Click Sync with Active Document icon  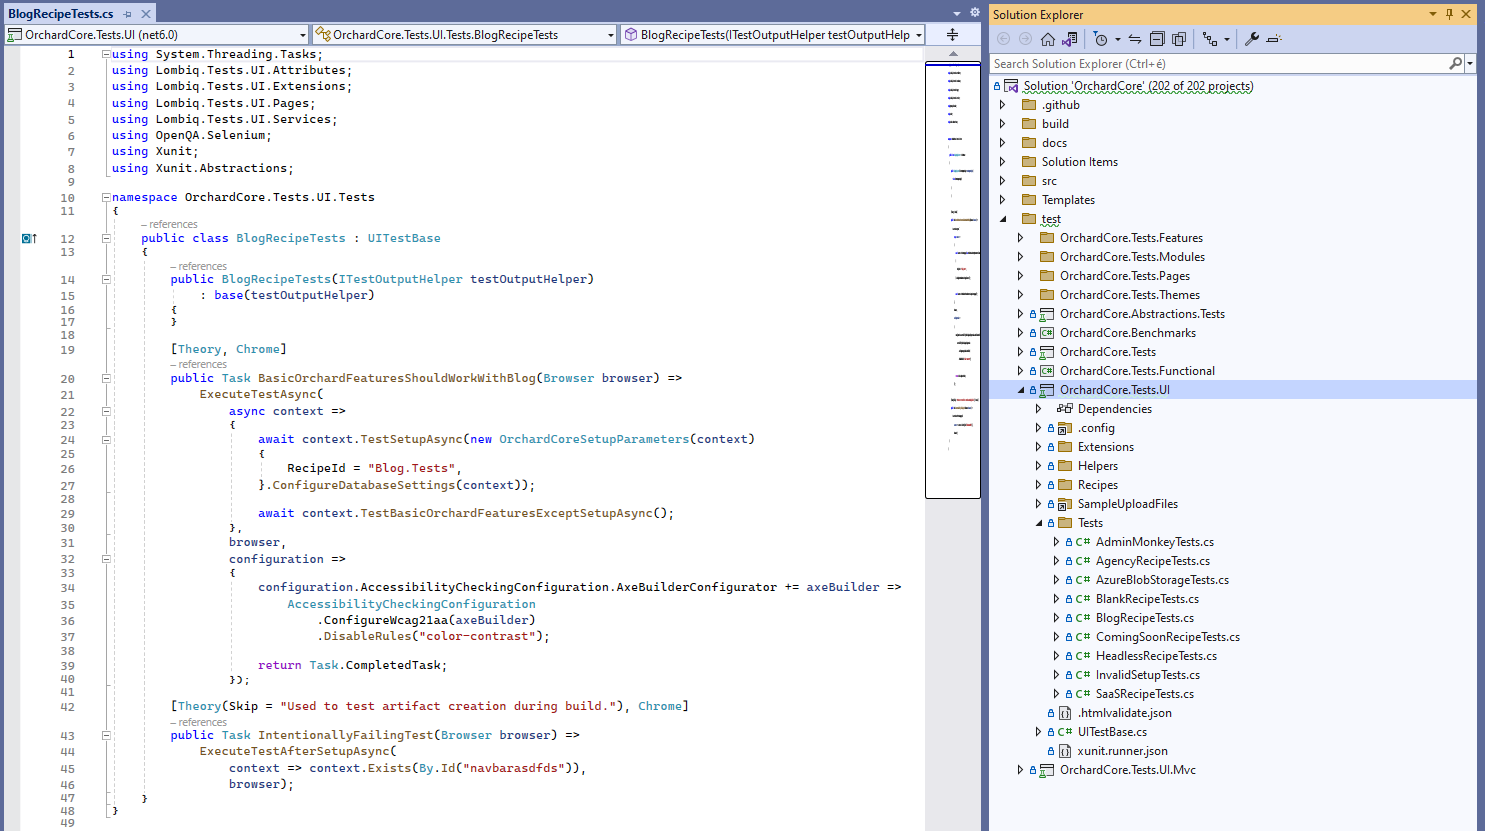[1135, 39]
